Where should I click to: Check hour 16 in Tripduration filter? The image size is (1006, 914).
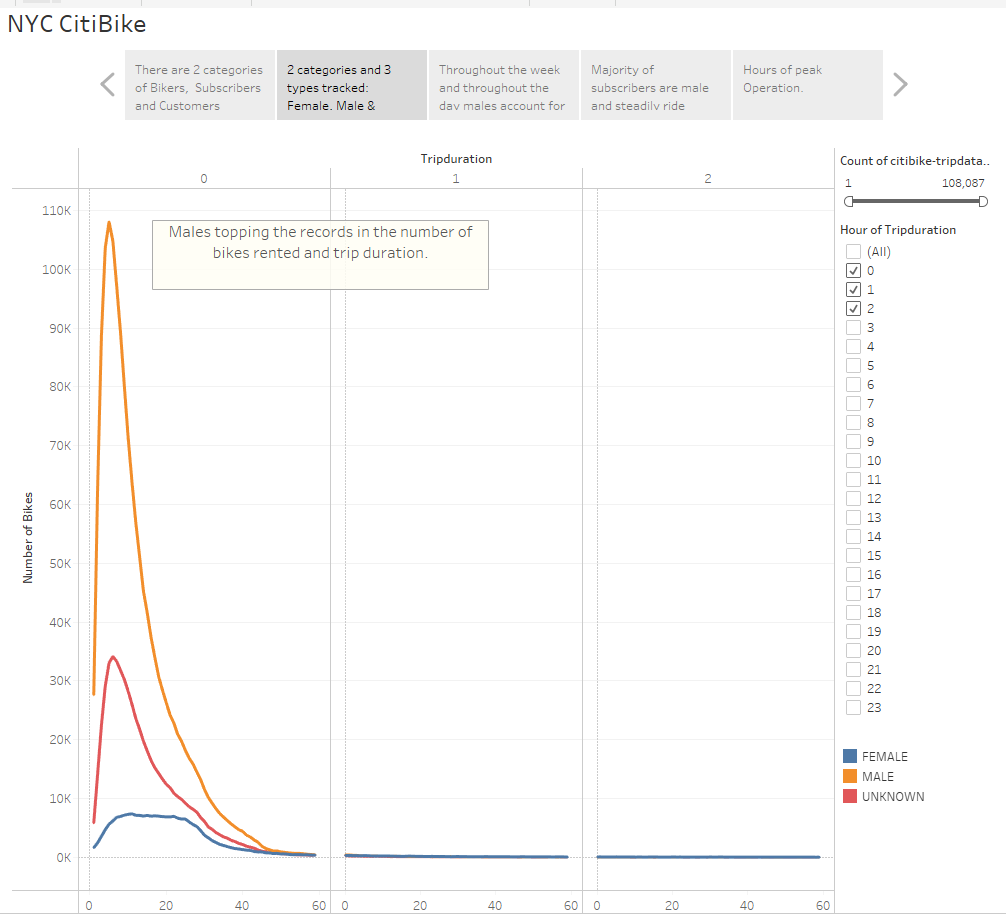853,575
